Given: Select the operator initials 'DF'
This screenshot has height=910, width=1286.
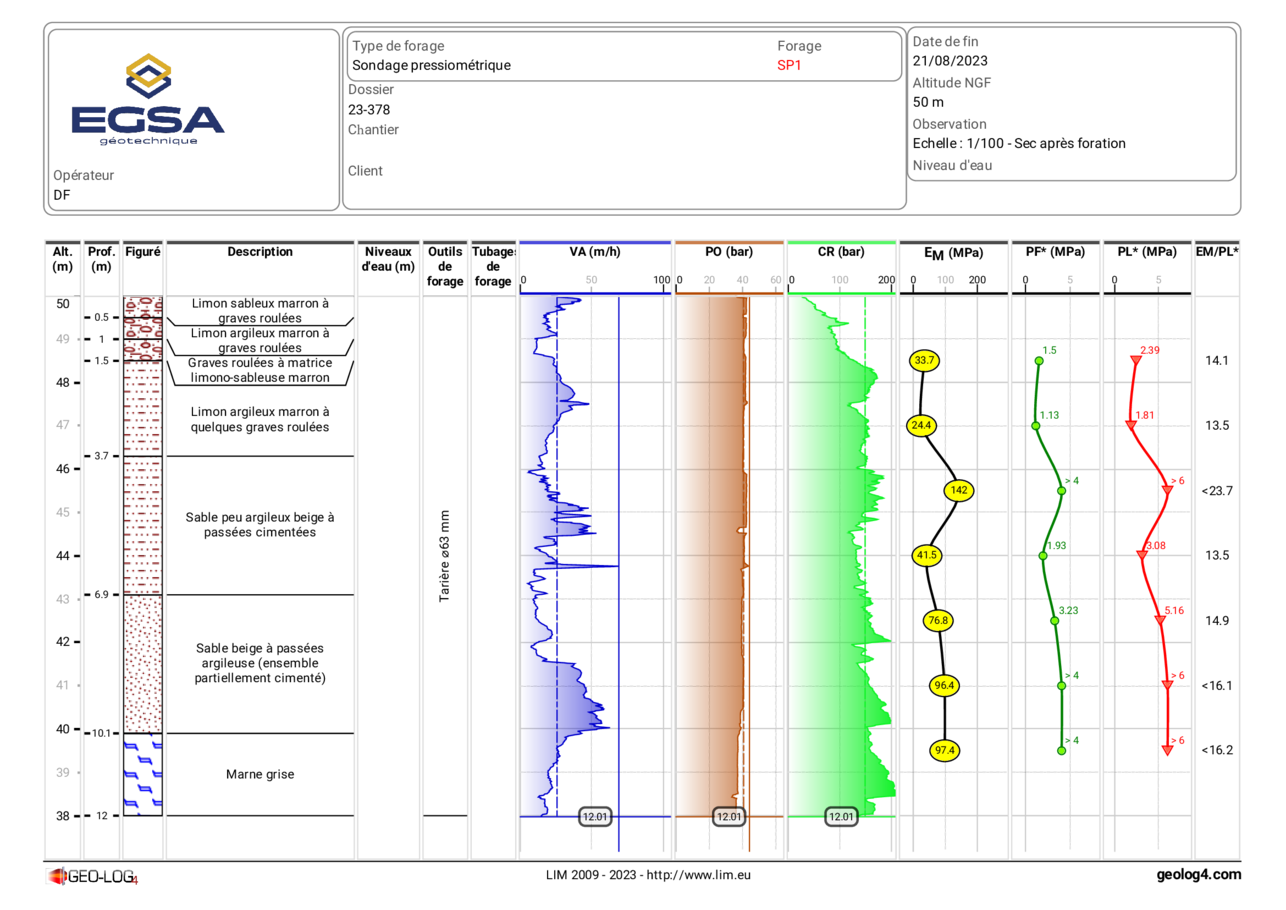Looking at the screenshot, I should pos(62,195).
